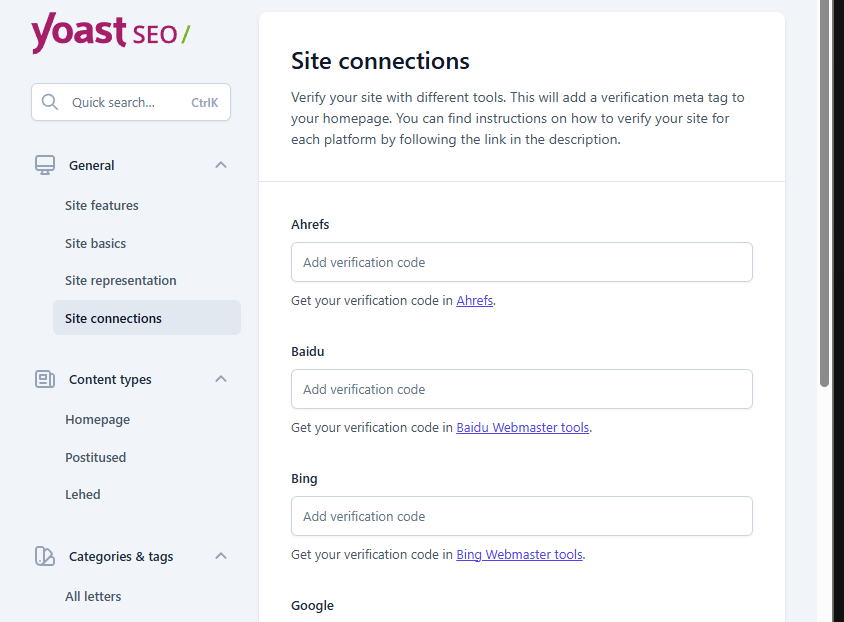Open Site representation settings
The width and height of the screenshot is (844, 622).
point(121,281)
